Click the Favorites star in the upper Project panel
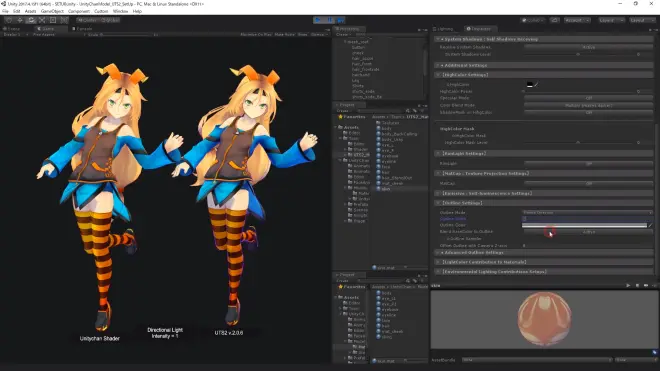660x371 pixels. point(340,117)
